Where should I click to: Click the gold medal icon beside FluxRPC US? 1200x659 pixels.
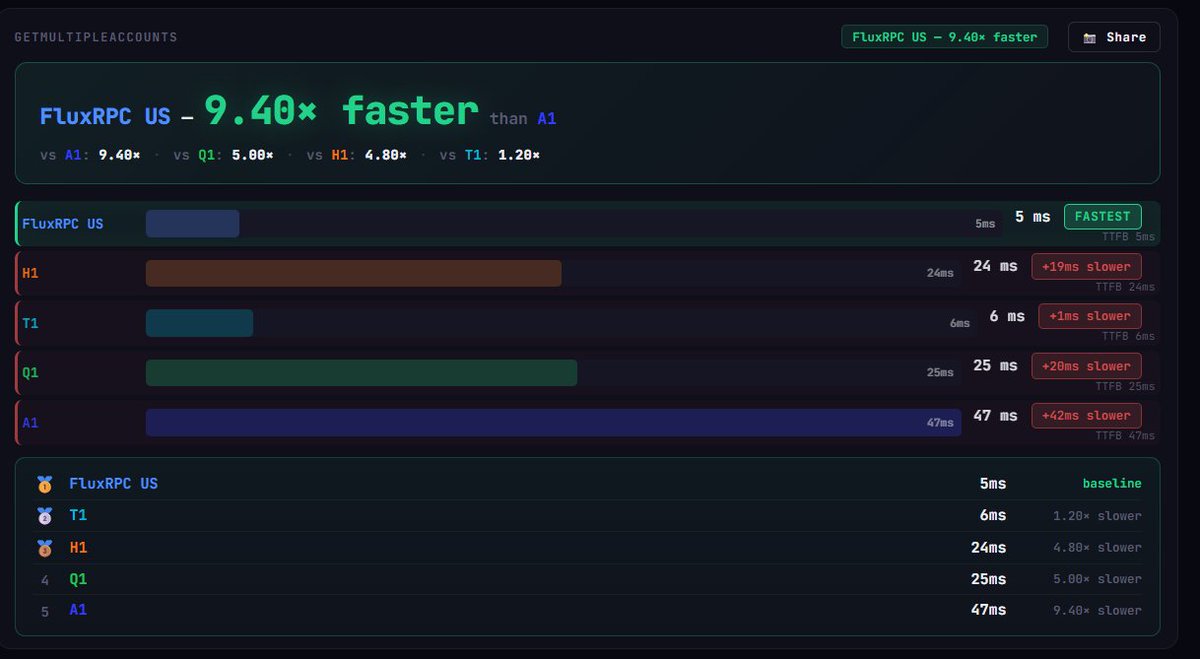pos(44,484)
